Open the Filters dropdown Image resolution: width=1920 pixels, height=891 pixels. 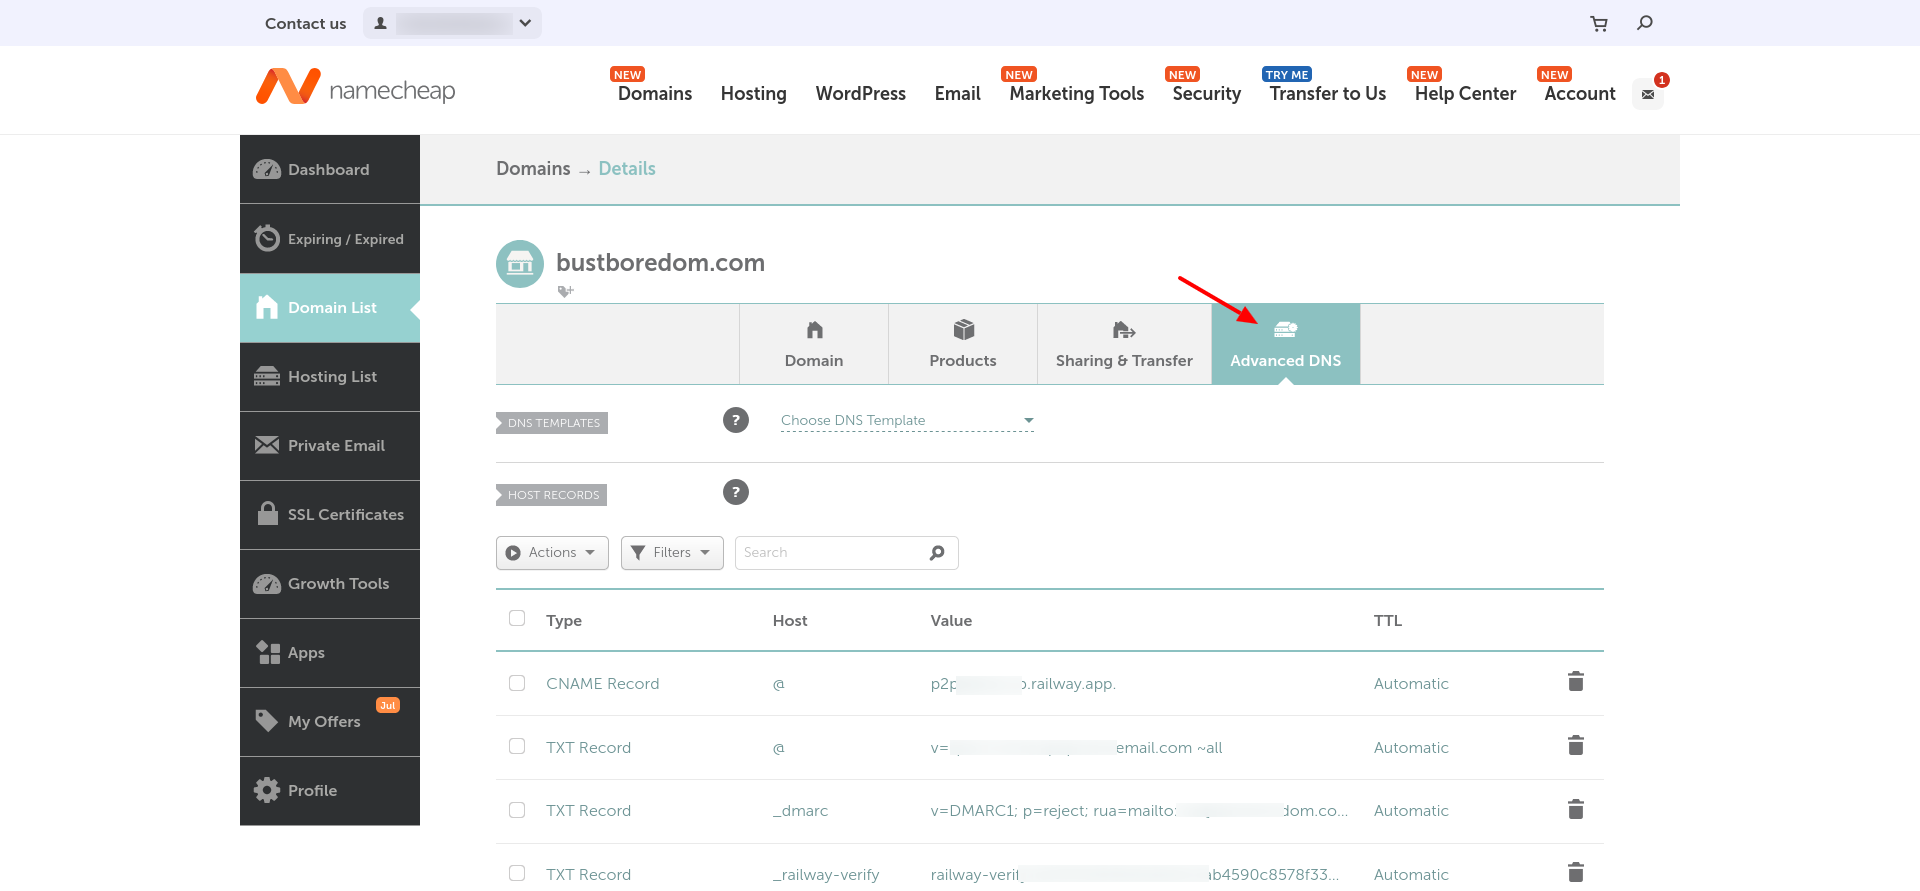(672, 553)
